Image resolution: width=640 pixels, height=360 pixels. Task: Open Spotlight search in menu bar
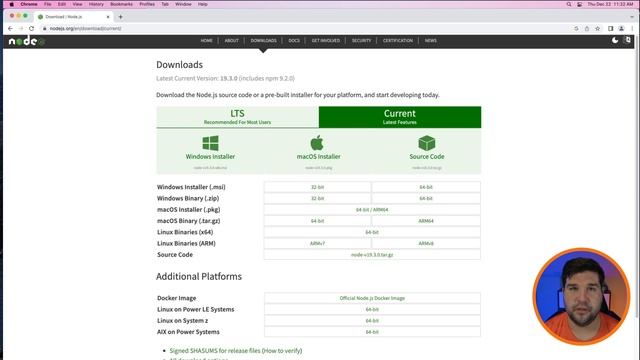tap(569, 4)
